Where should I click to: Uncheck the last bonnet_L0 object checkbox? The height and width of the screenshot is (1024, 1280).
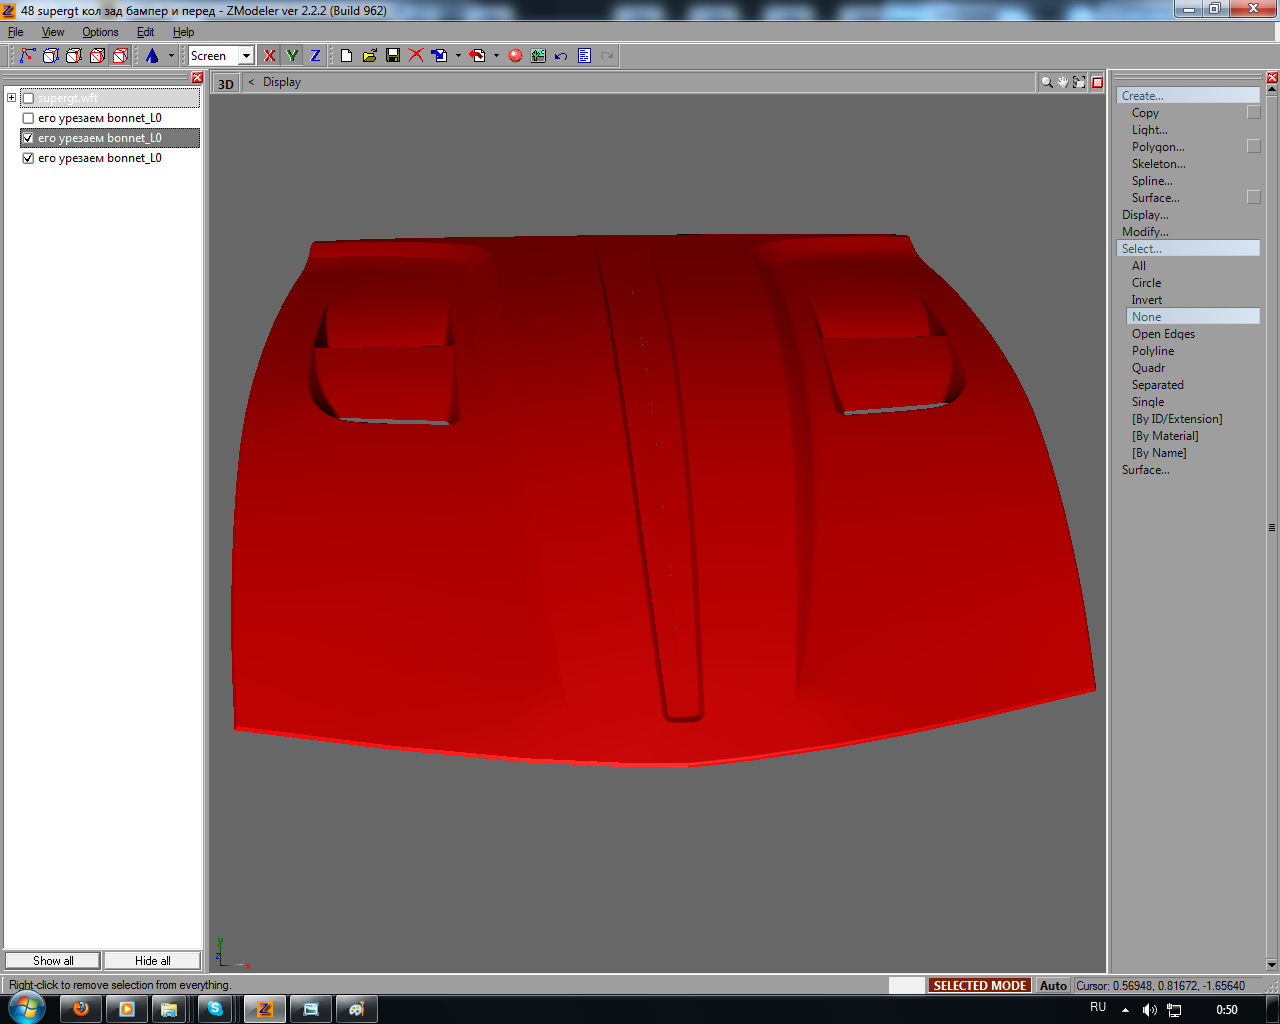coord(28,158)
